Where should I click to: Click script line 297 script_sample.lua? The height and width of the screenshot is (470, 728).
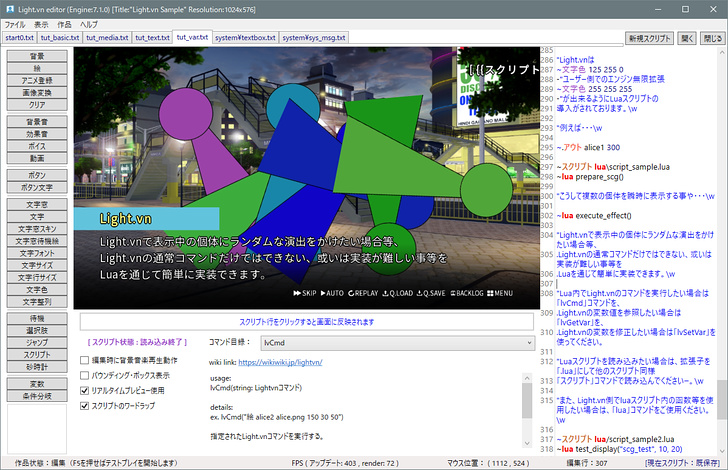tap(613, 167)
